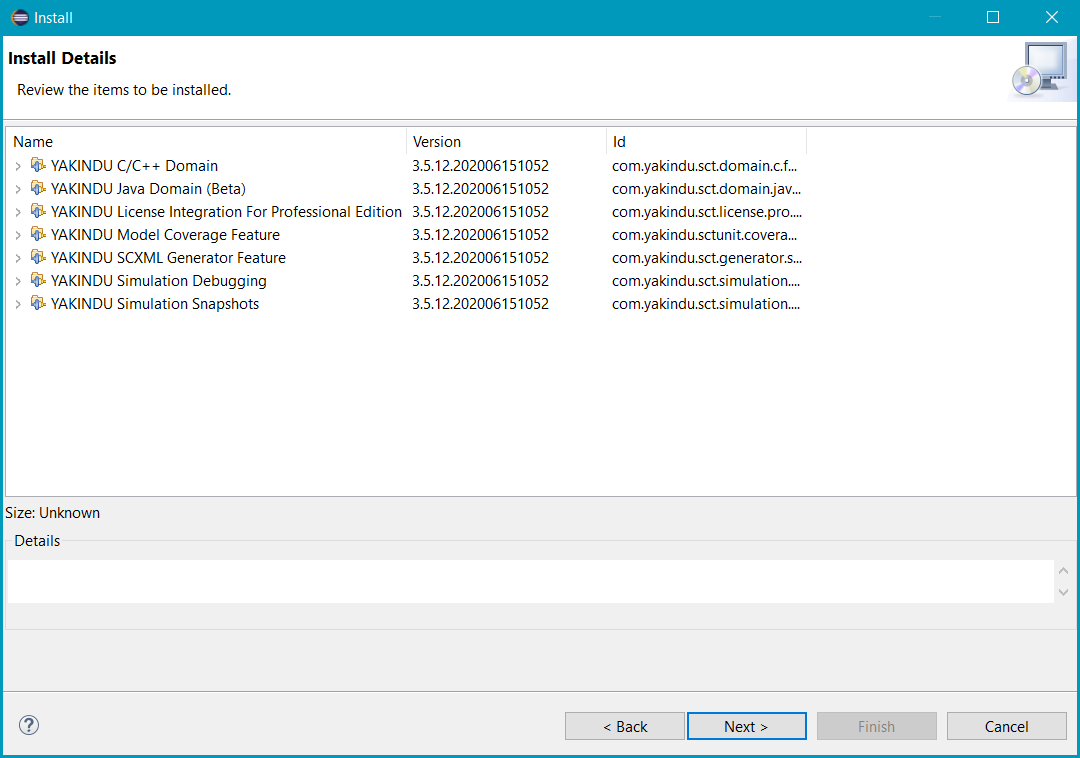Open the help question mark icon
Screen dimensions: 1080x758
[29, 725]
